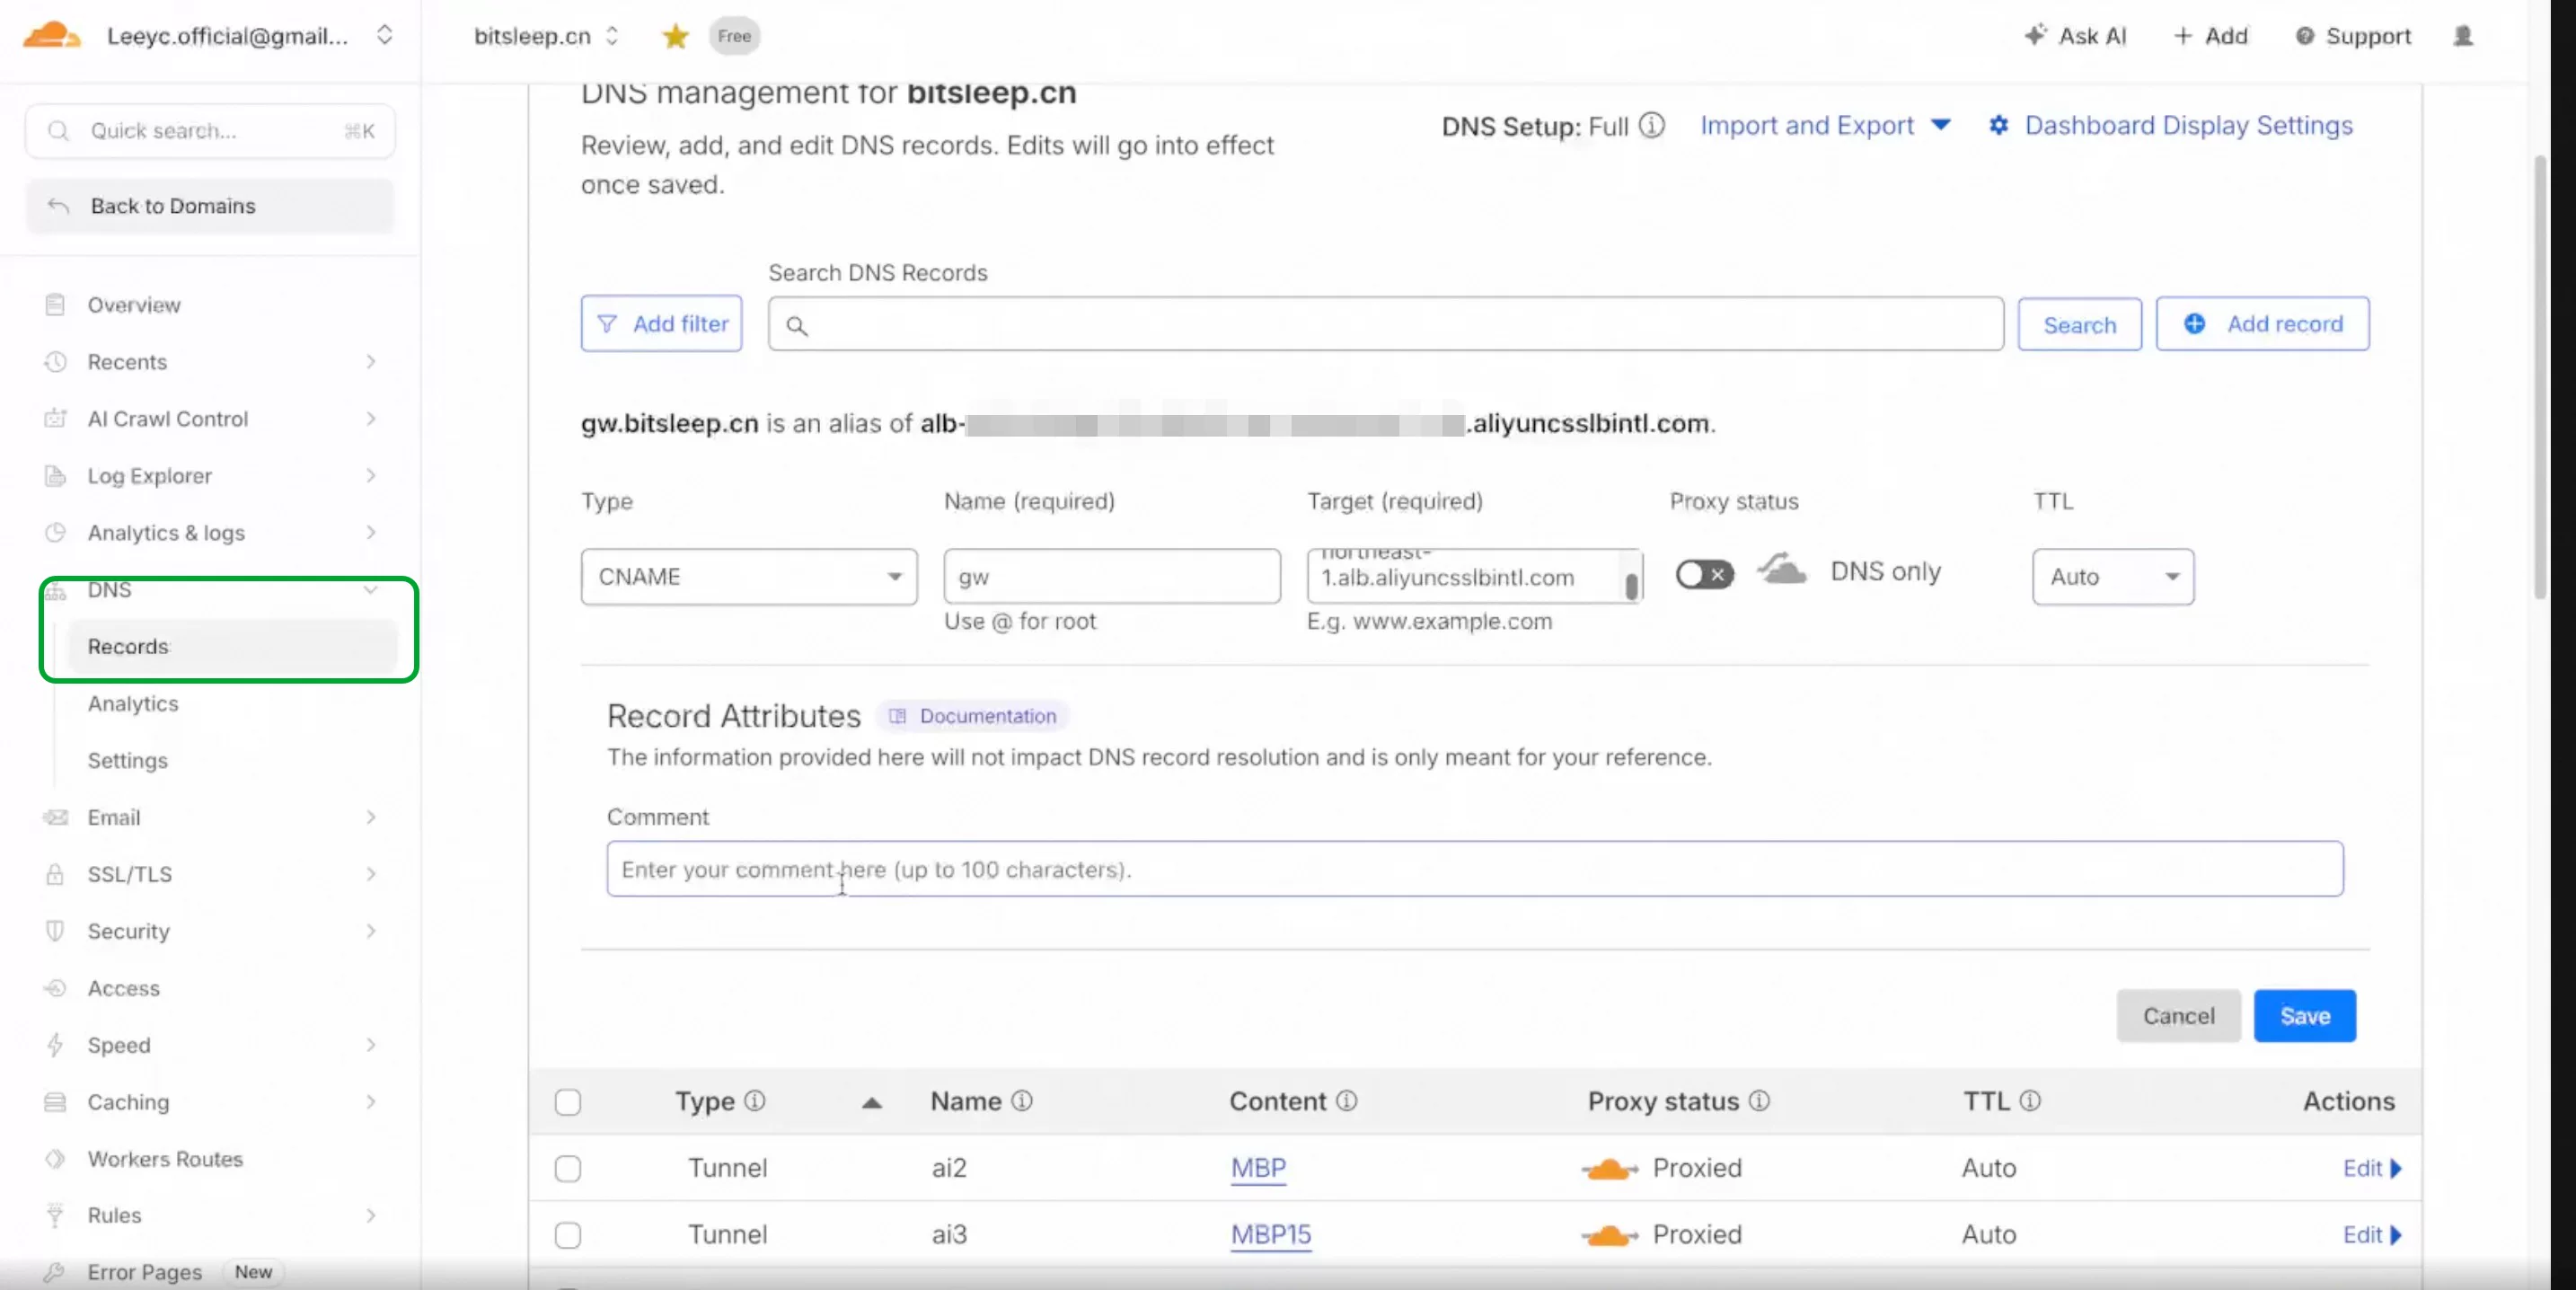
Task: Open the Import and Export dropdown
Action: click(x=1825, y=126)
